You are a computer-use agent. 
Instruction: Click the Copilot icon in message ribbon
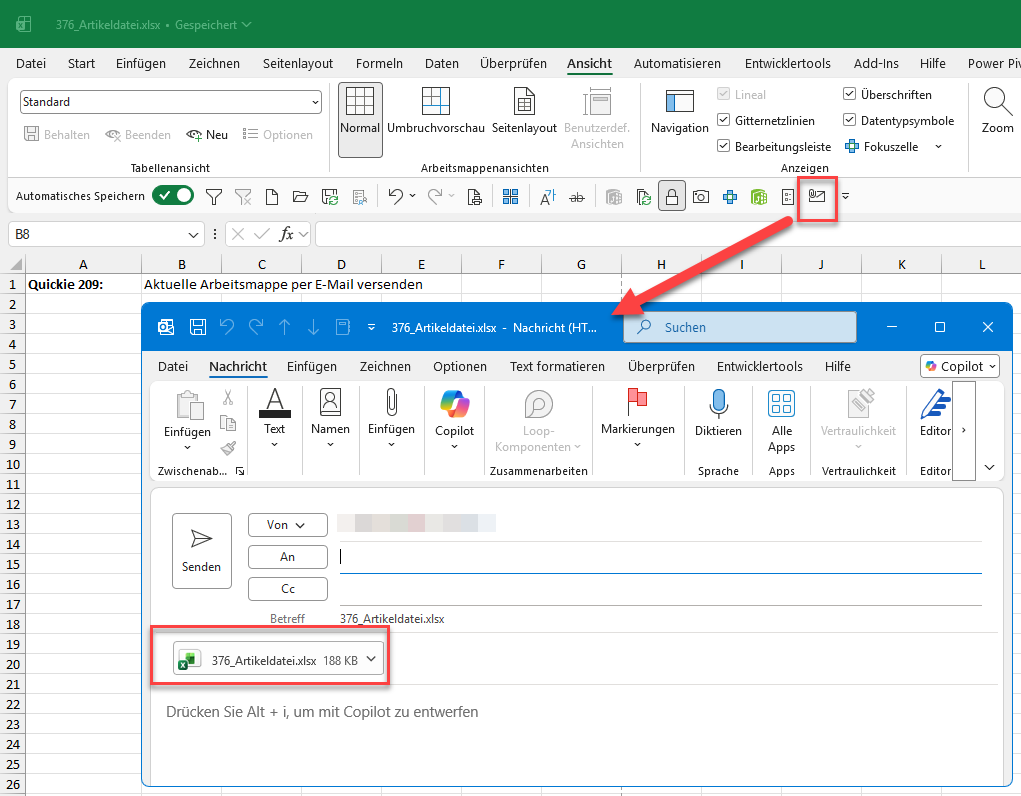[x=454, y=403]
